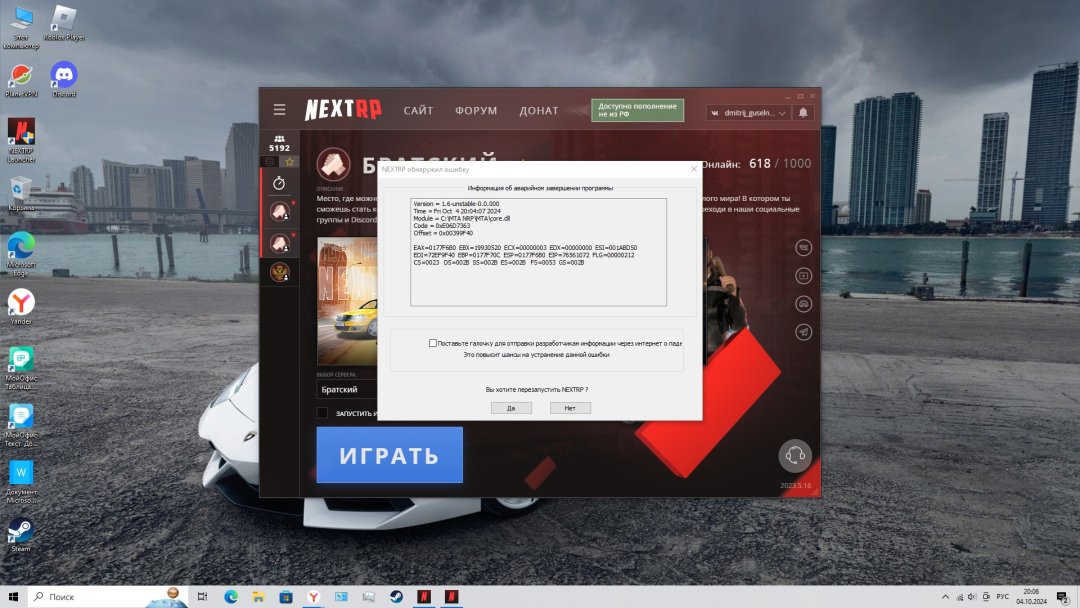Screen dimensions: 1080x608
Task: Select the second handshake server in the sidebar
Action: click(280, 242)
